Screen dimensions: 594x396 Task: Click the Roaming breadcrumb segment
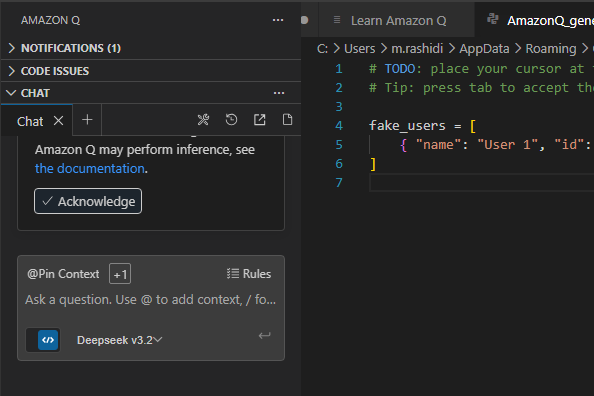[x=551, y=49]
